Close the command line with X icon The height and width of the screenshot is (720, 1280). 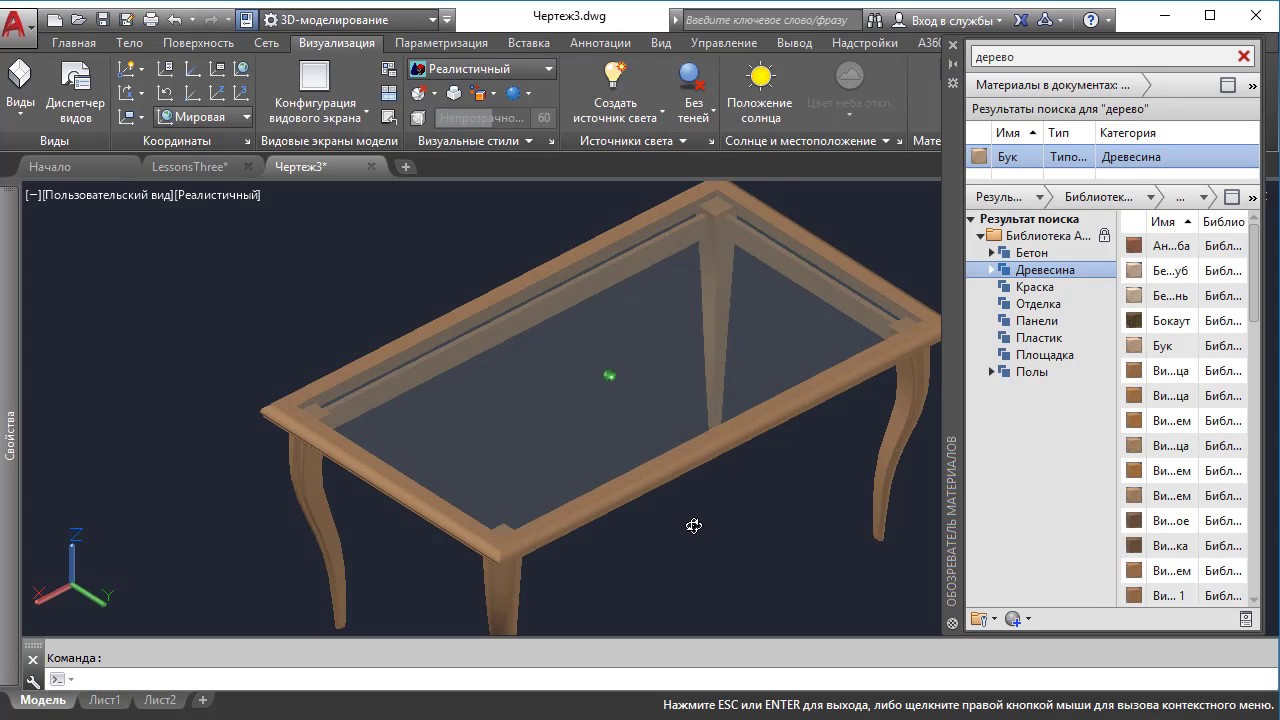point(33,659)
